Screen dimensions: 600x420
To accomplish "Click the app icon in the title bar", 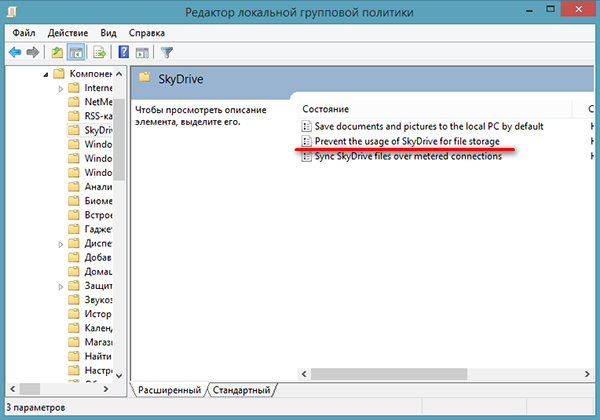I will [x=12, y=11].
